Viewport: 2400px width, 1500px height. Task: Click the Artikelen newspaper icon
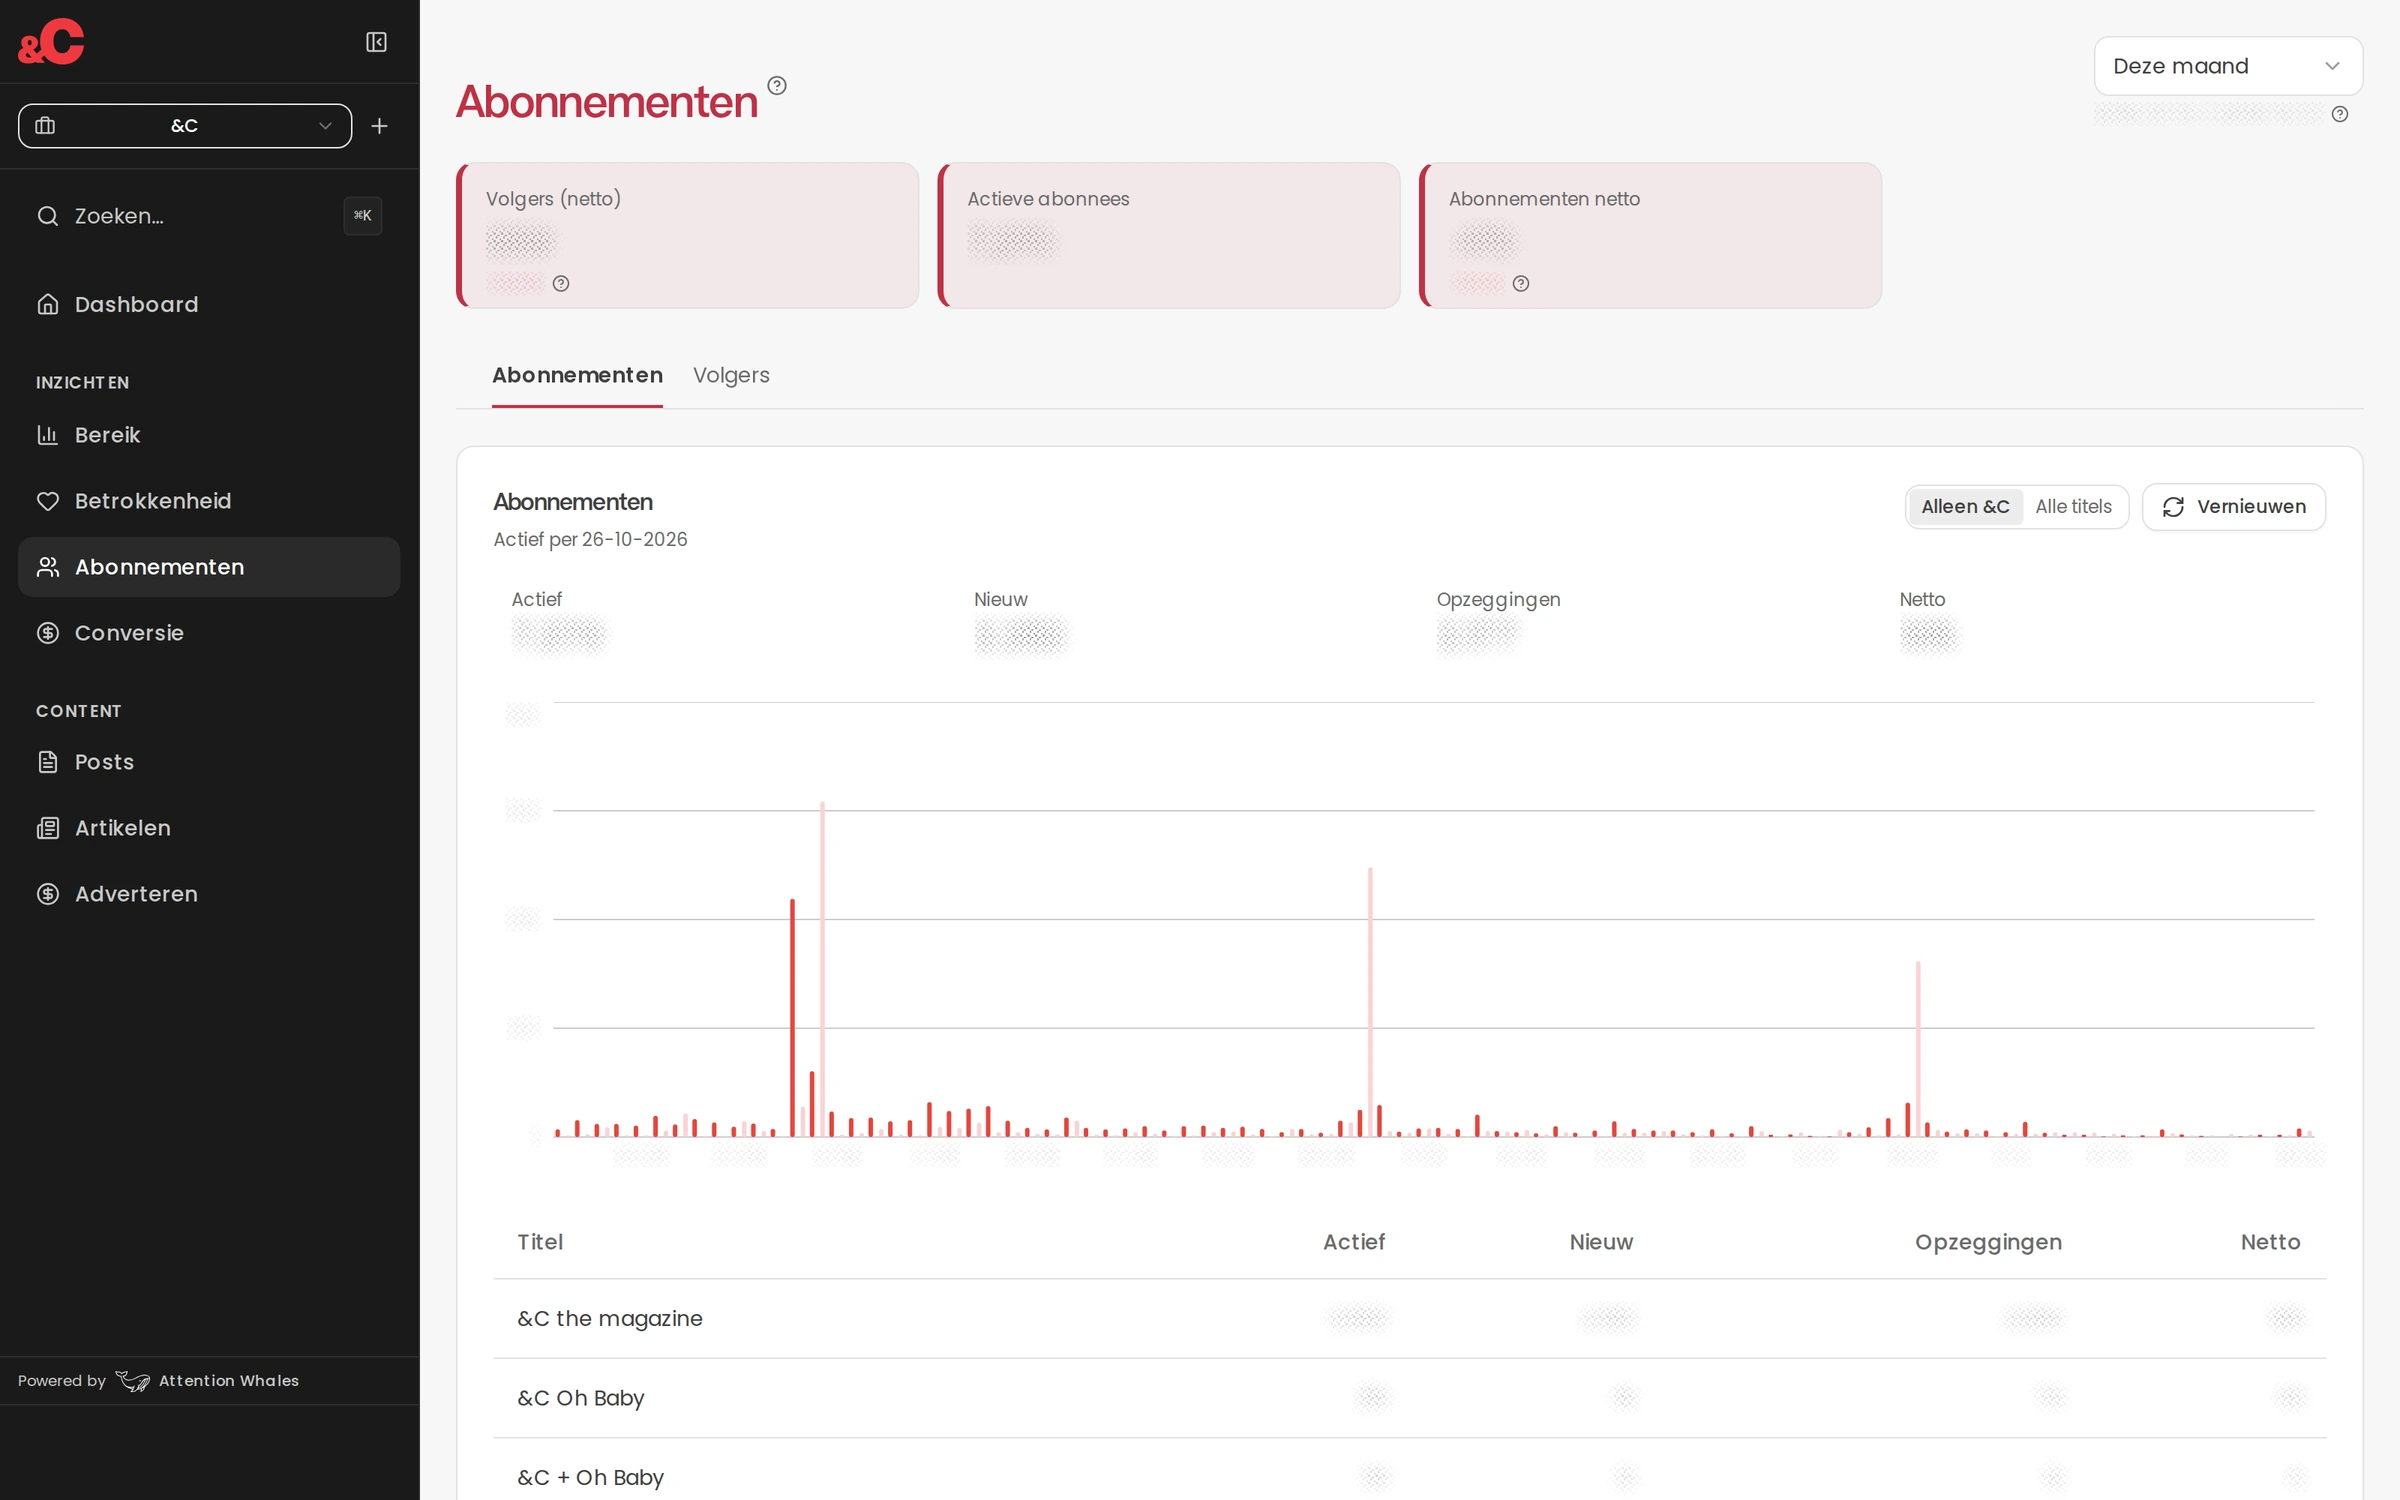[48, 828]
